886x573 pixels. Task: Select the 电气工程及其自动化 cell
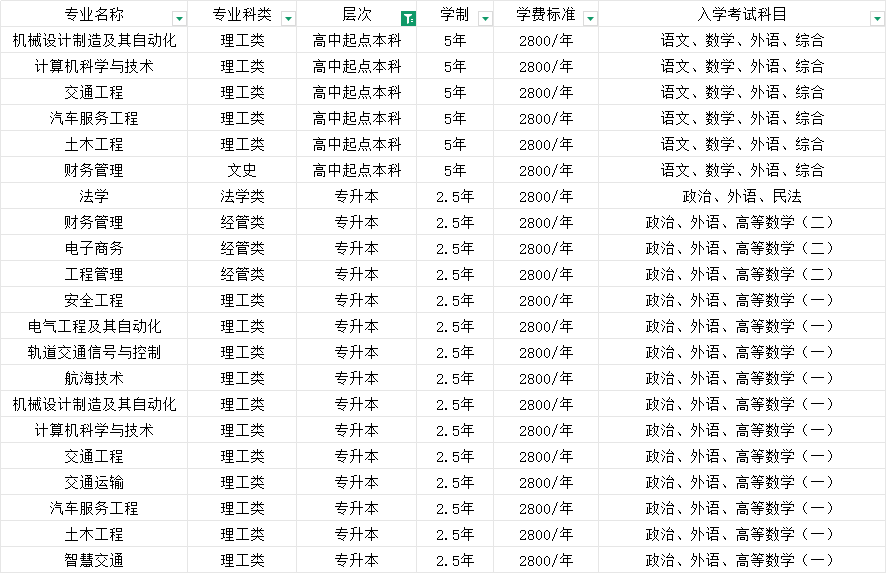point(94,326)
